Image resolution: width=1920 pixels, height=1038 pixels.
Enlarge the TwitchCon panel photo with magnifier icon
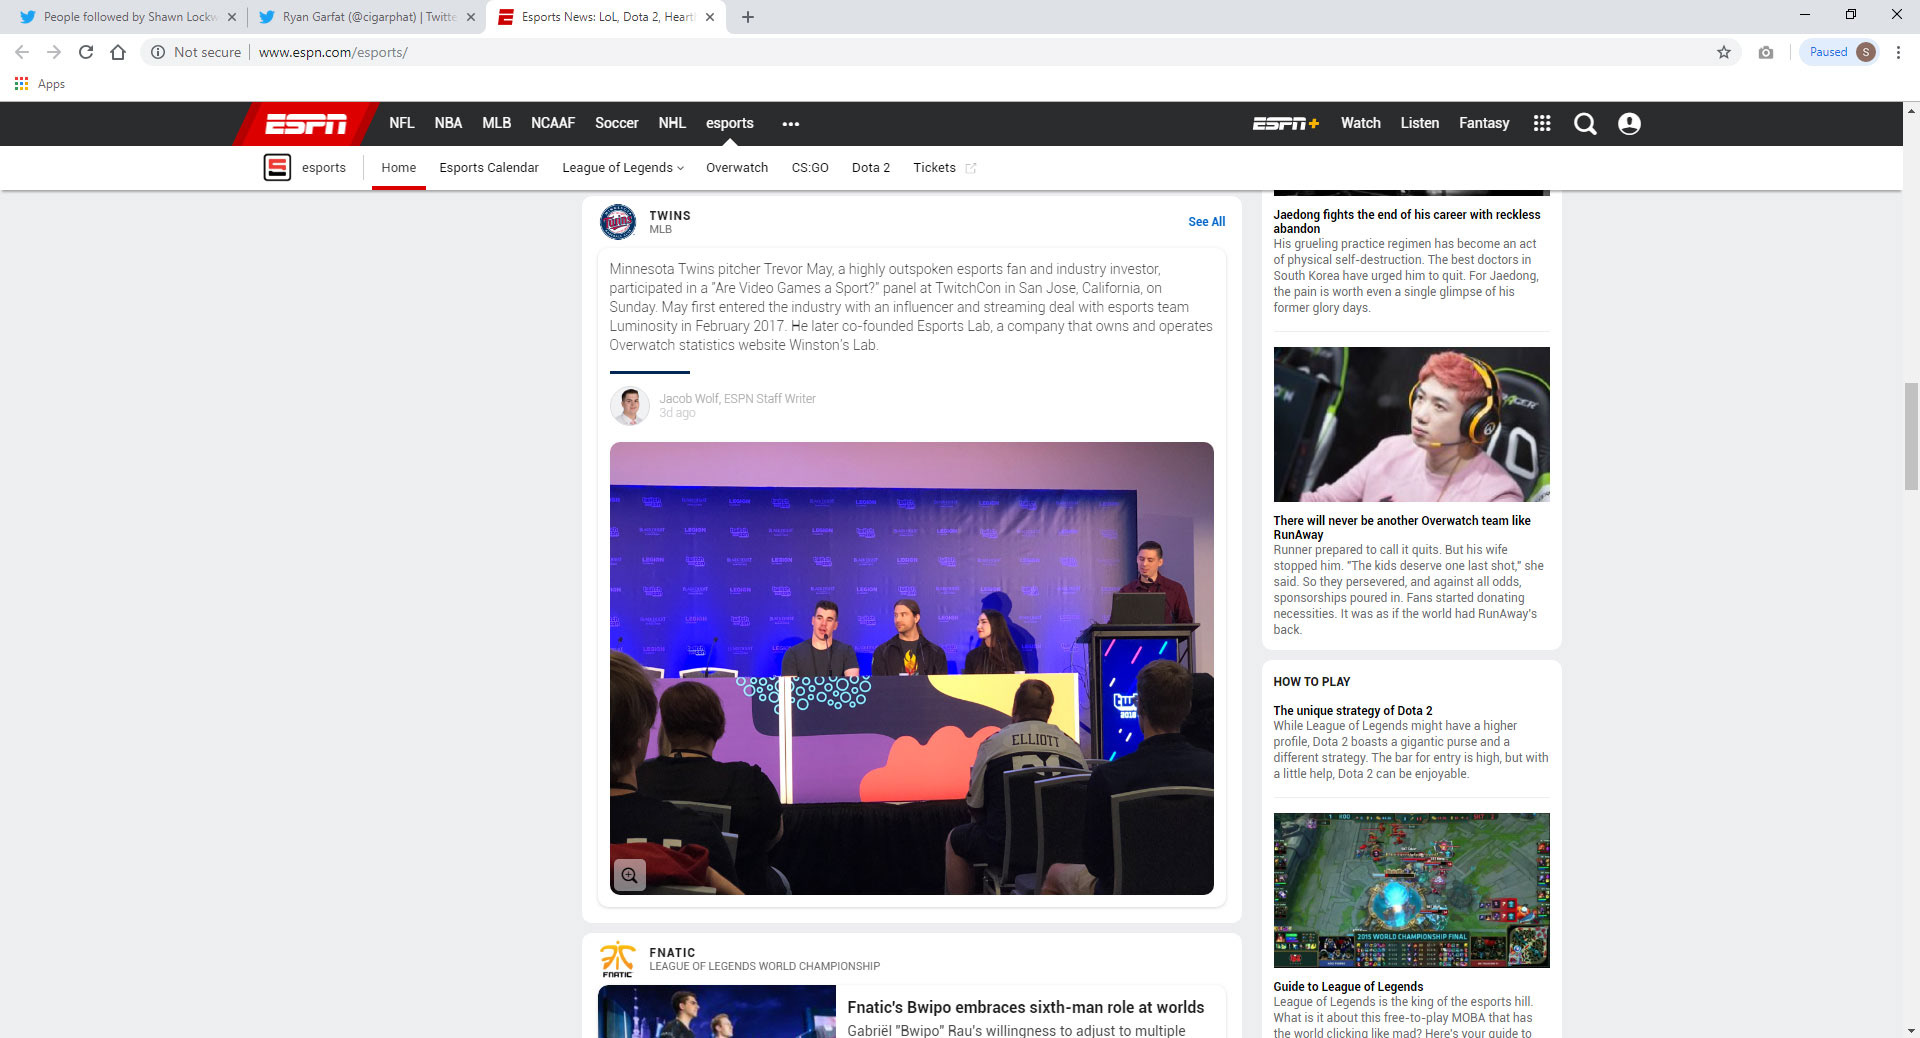point(629,875)
